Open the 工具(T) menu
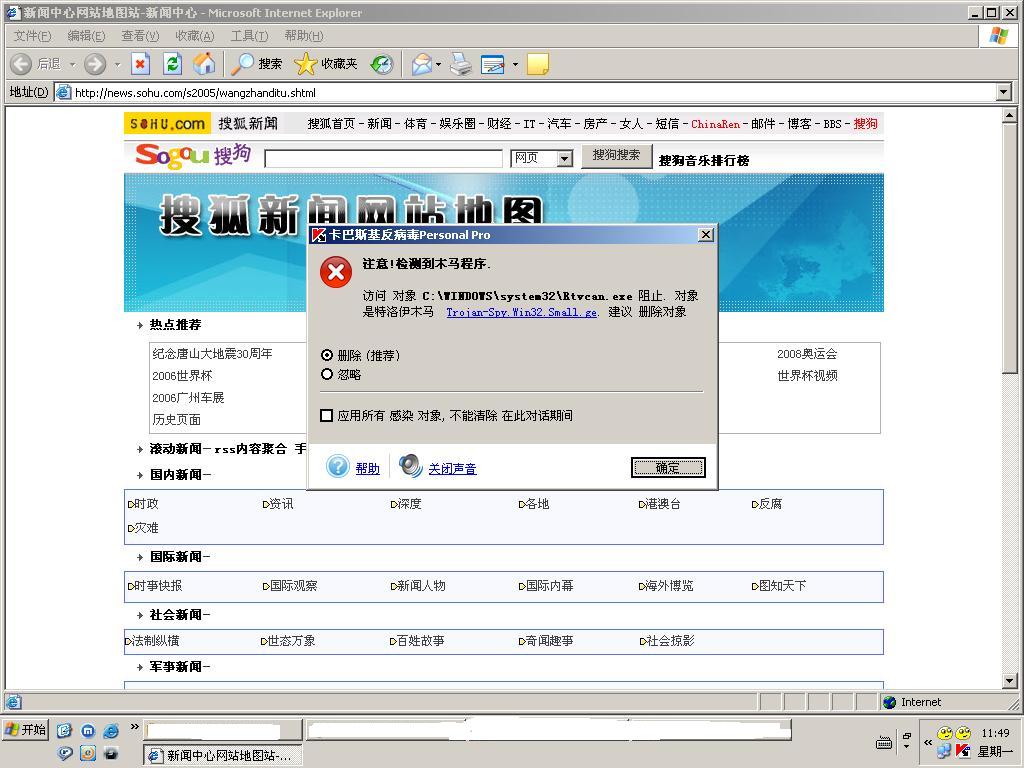The width and height of the screenshot is (1024, 768). [x=249, y=36]
